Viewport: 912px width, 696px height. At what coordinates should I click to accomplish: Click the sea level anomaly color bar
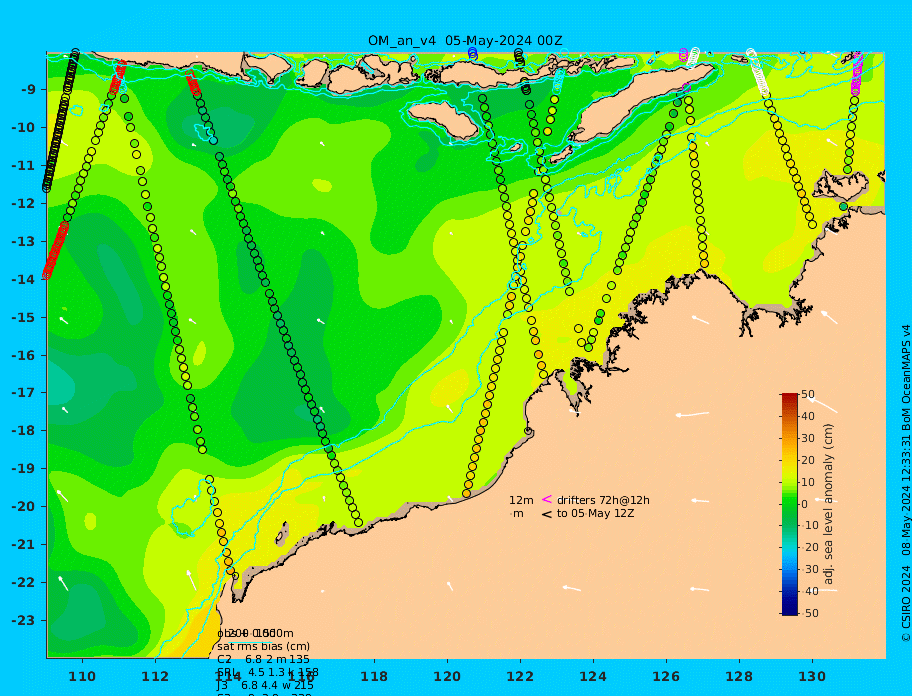[790, 504]
